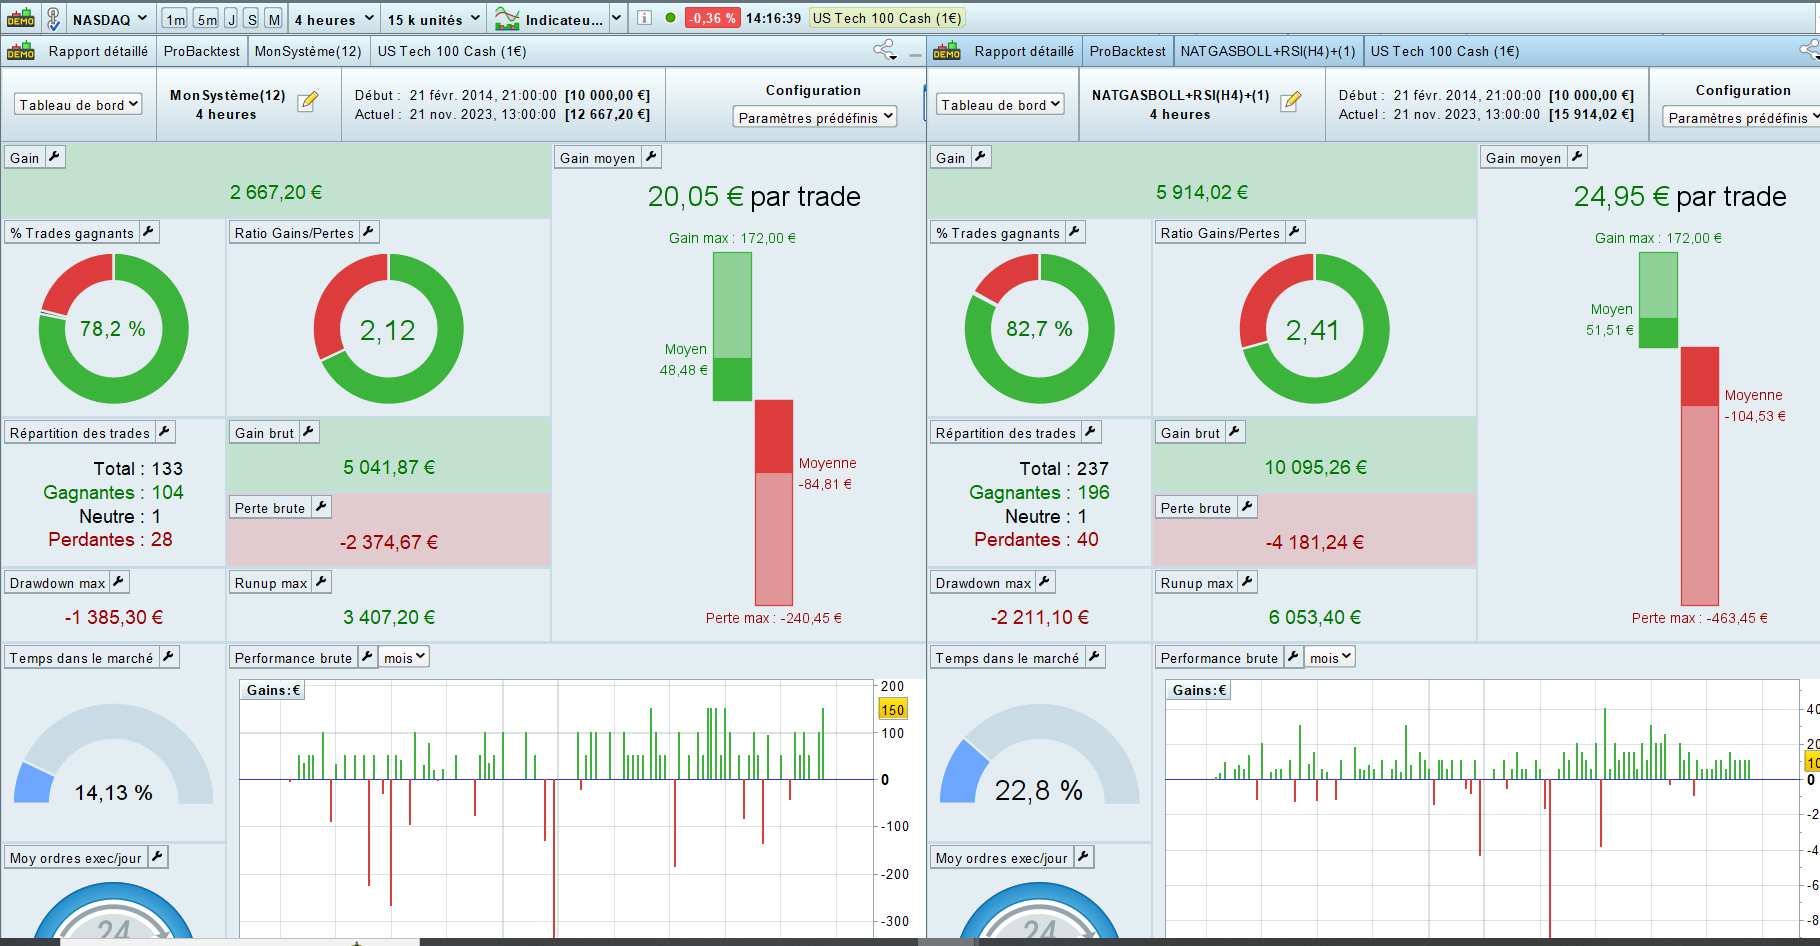Viewport: 1820px width, 946px height.
Task: Toggle the M monthly timeframe button
Action: click(273, 19)
